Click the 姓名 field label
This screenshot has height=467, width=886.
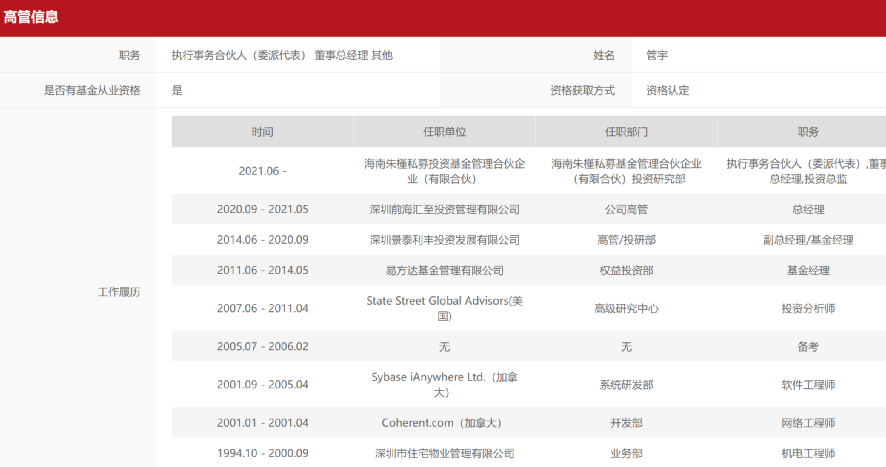[x=603, y=55]
